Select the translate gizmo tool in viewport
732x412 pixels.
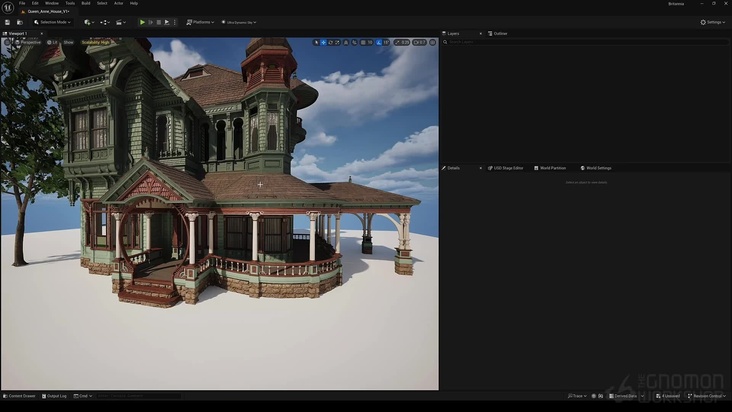click(323, 42)
